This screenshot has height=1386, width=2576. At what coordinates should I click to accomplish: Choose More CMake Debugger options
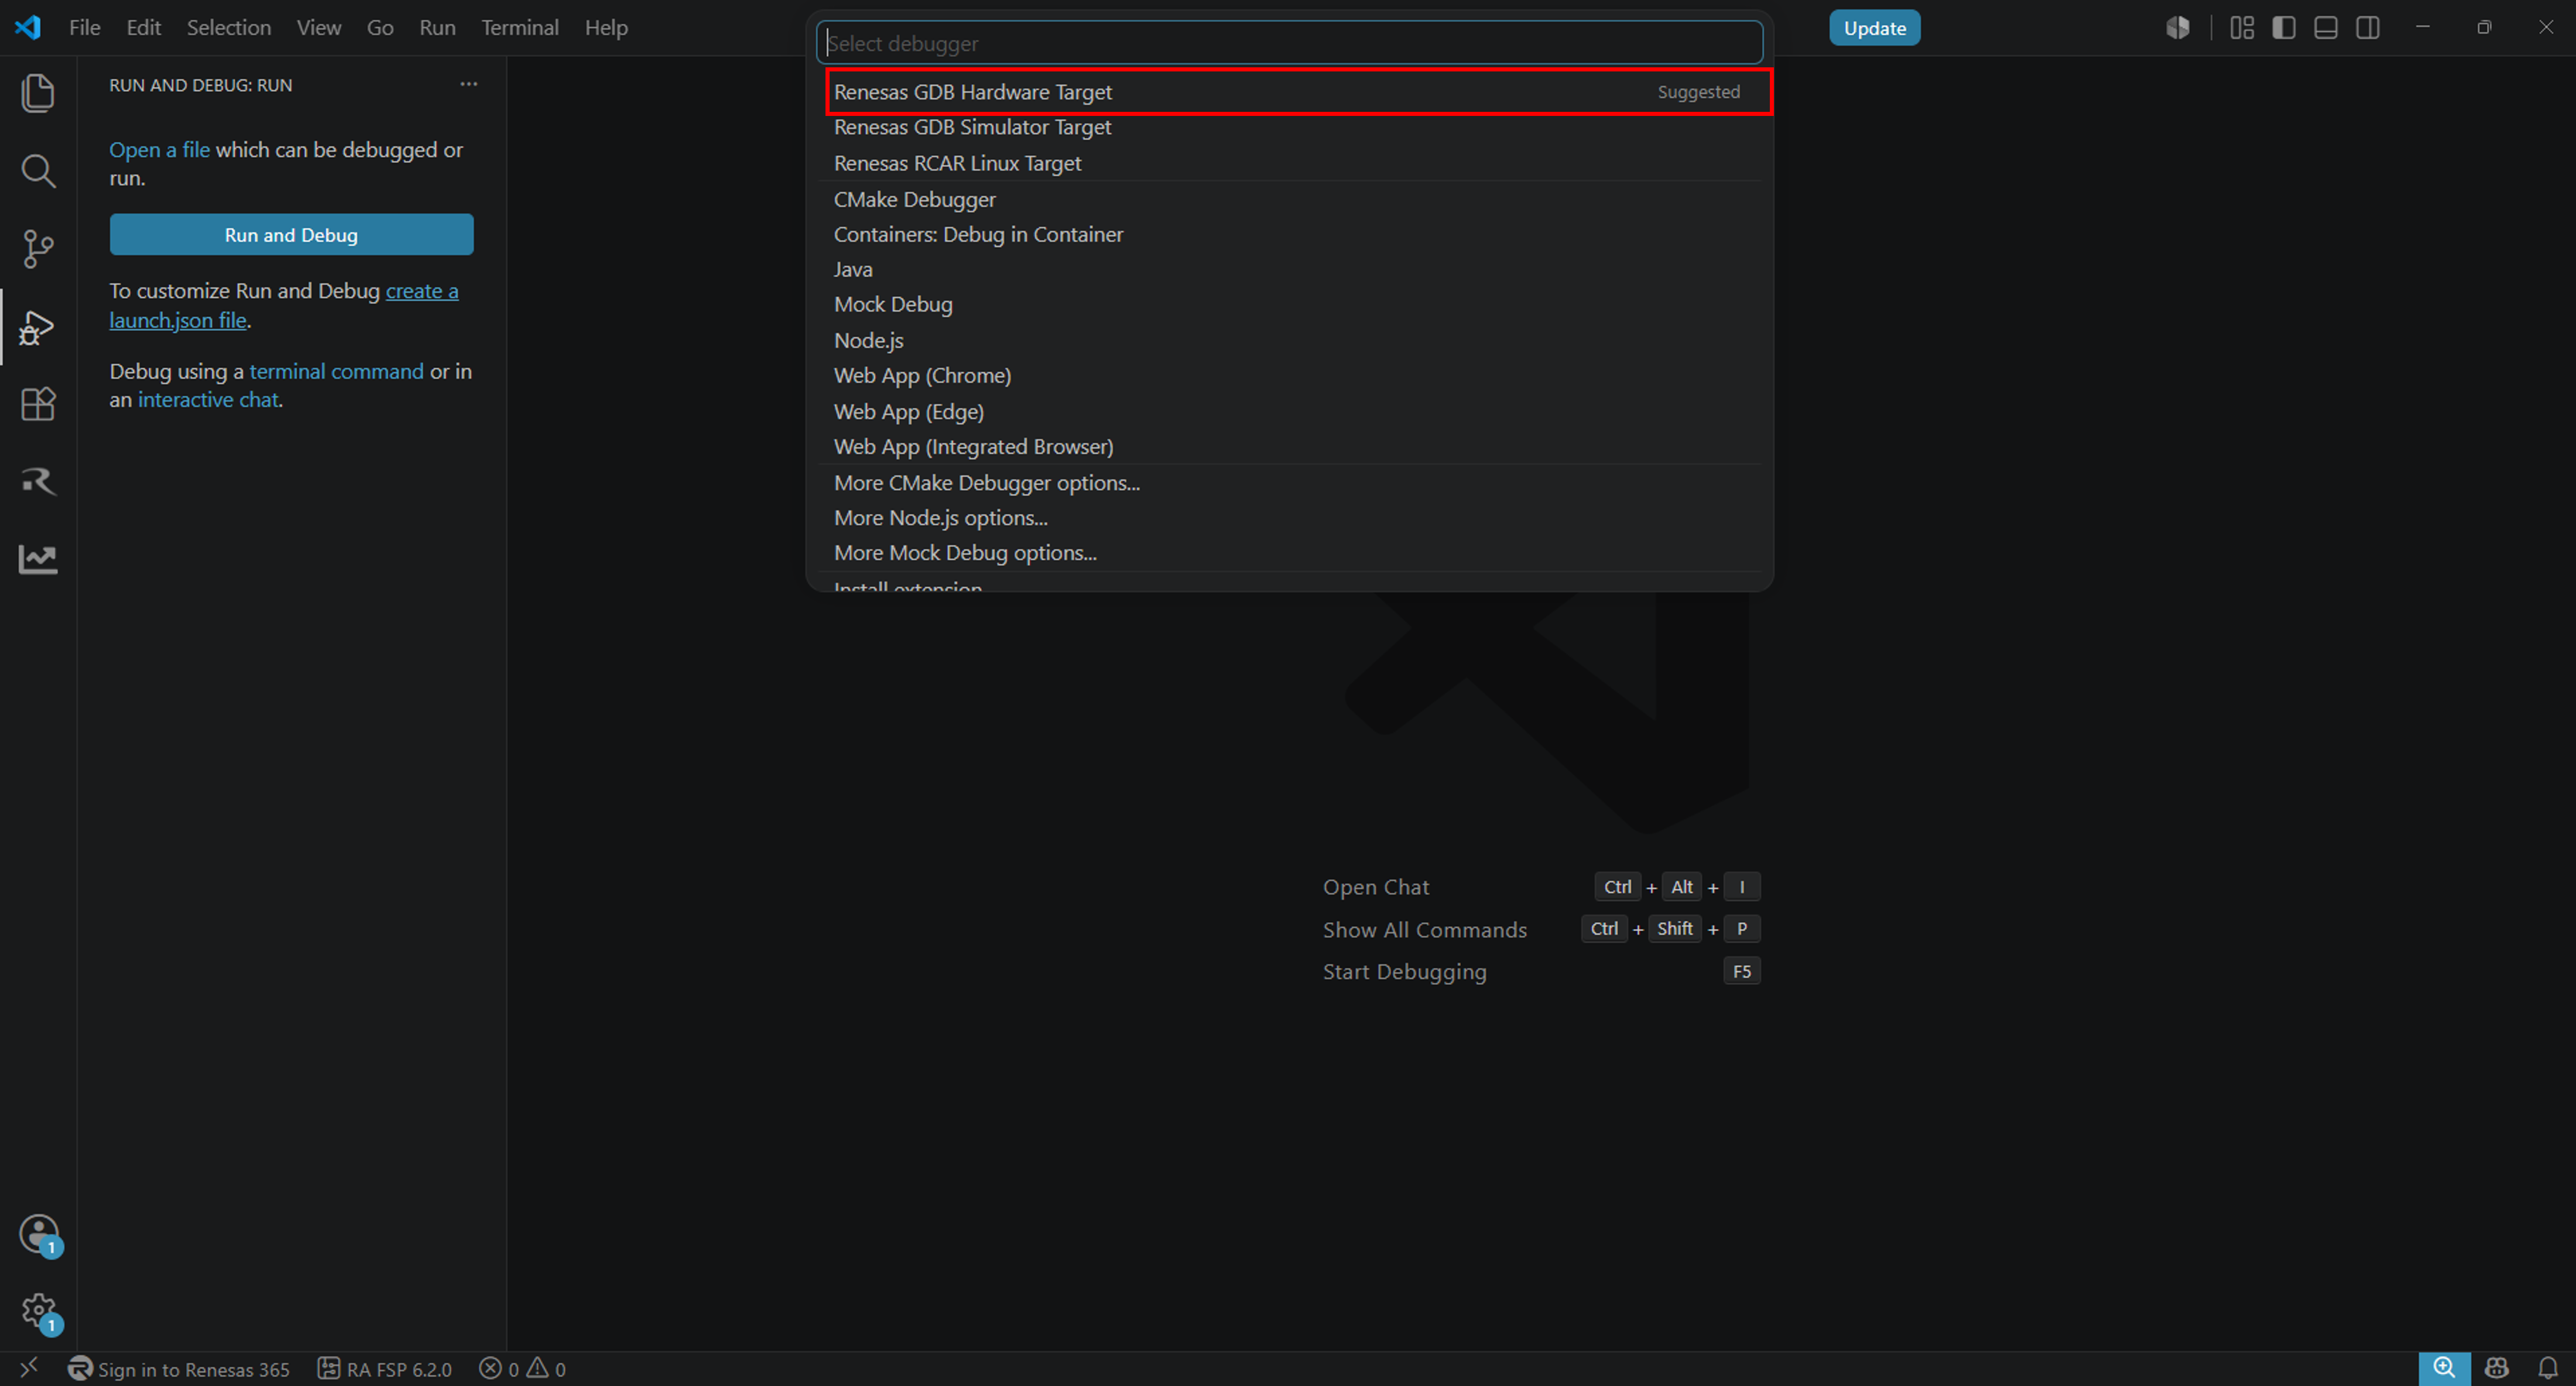[x=1290, y=482]
